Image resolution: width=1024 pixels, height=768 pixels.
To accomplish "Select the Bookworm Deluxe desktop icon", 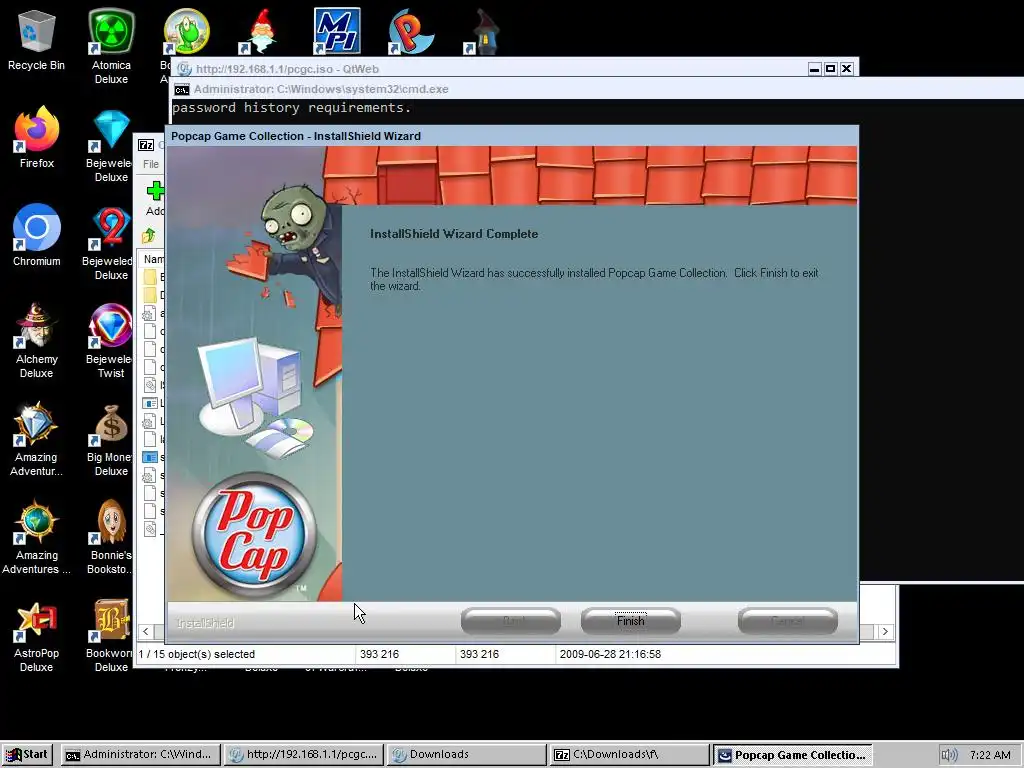I will [111, 636].
